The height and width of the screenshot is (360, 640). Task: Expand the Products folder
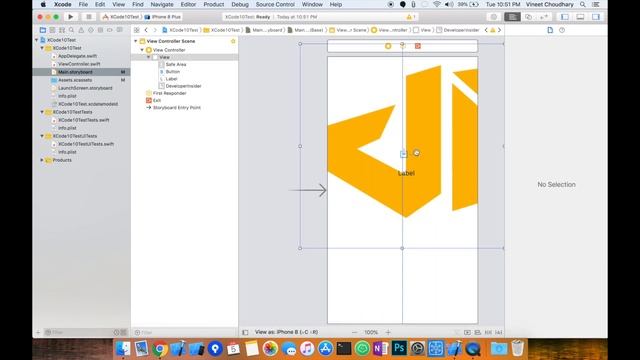point(42,160)
